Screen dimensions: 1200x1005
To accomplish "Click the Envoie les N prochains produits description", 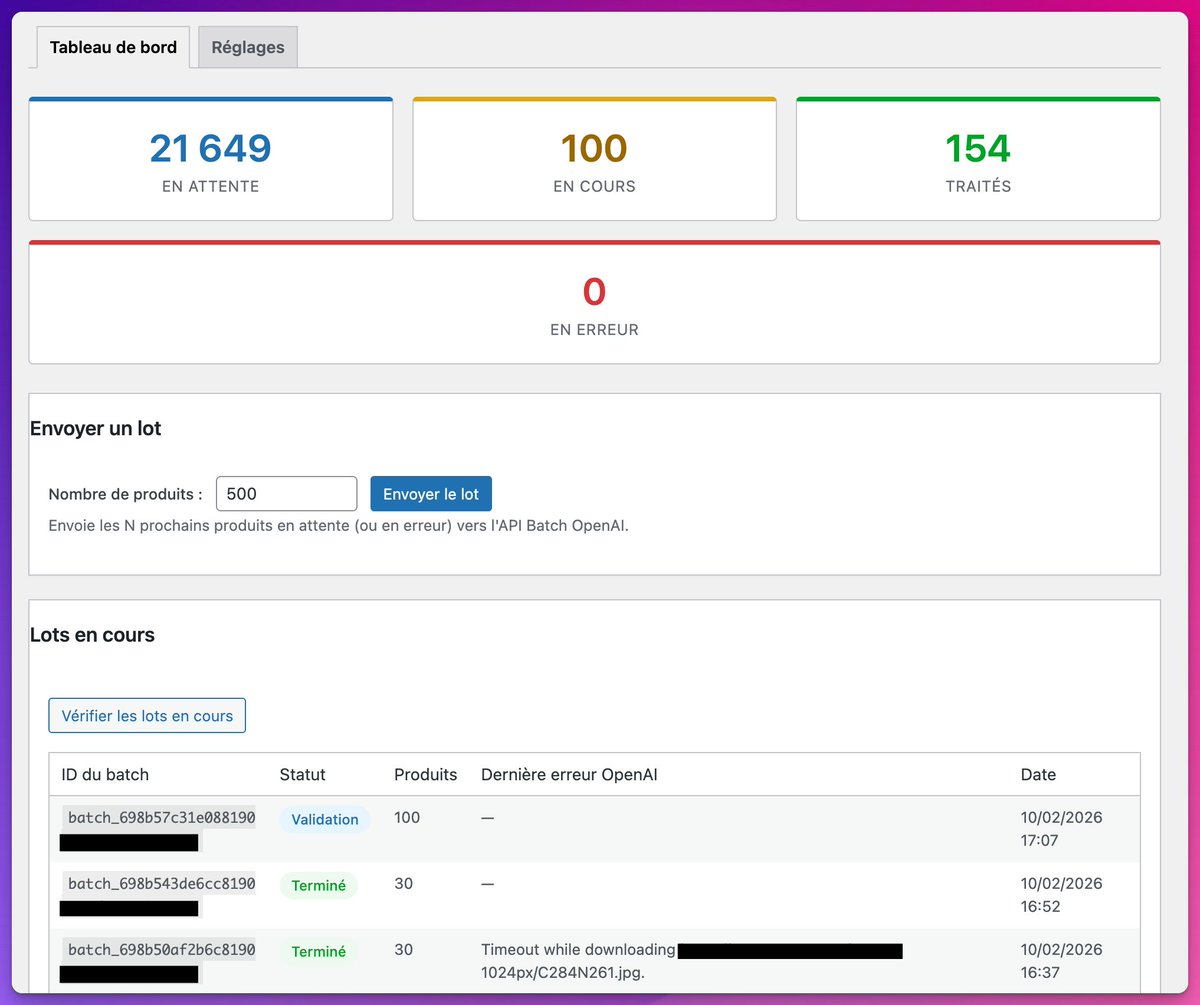I will (339, 526).
